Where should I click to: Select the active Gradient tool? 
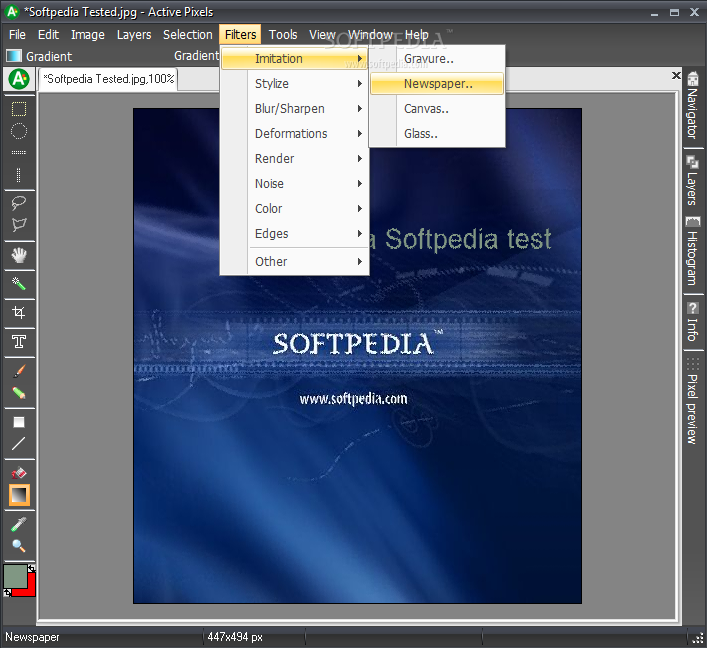19,495
